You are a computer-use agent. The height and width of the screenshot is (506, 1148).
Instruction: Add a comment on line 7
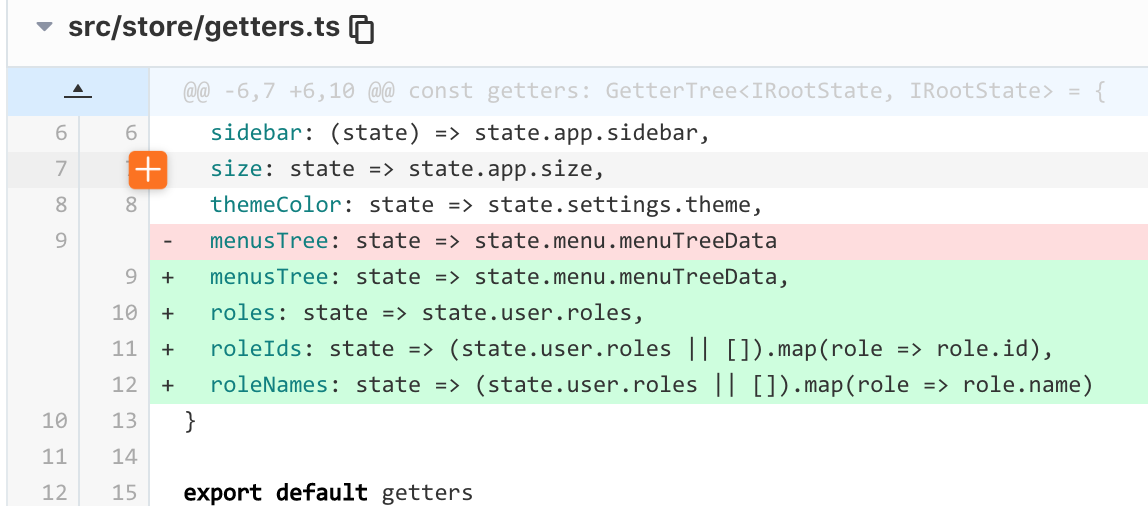pyautogui.click(x=147, y=170)
